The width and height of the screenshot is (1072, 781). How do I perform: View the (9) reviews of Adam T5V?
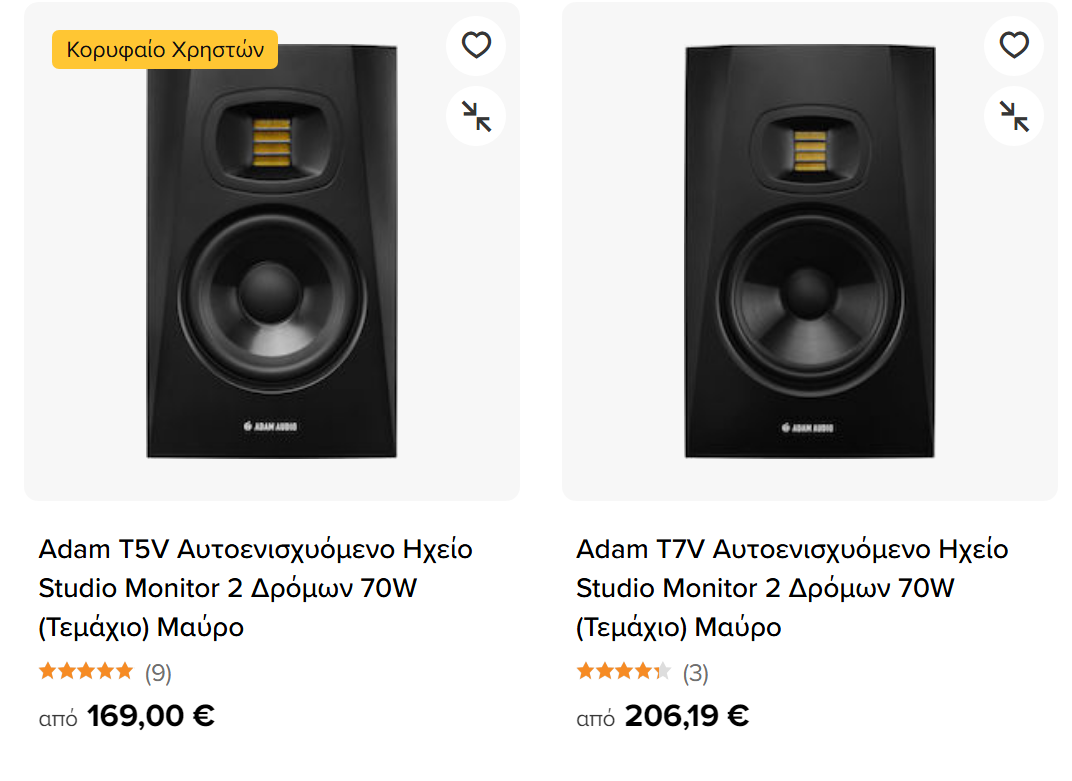(158, 673)
